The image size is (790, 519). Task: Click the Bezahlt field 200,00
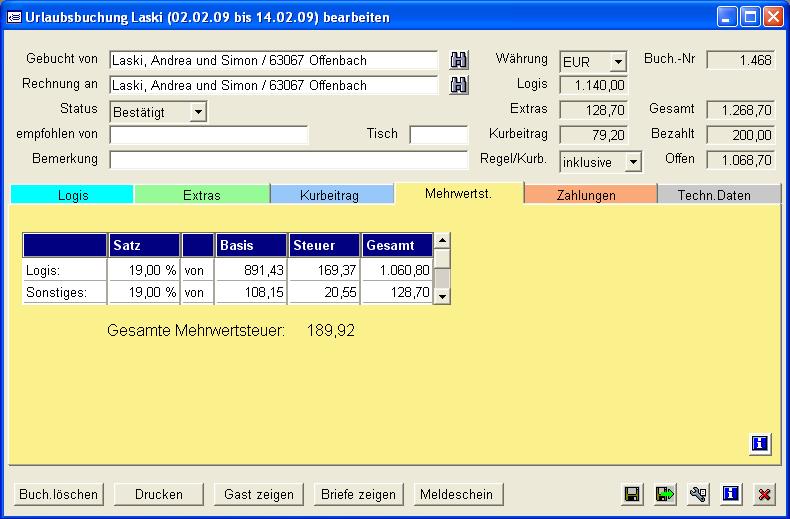tap(740, 135)
